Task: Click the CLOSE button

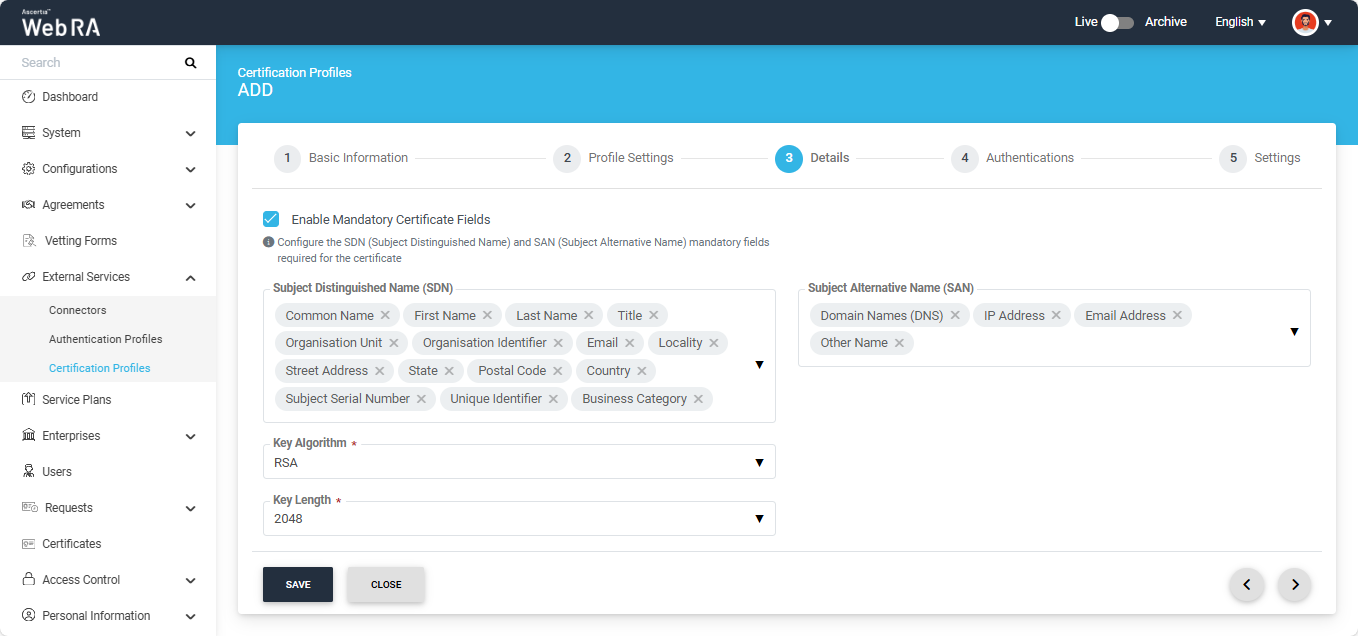Action: tap(386, 584)
